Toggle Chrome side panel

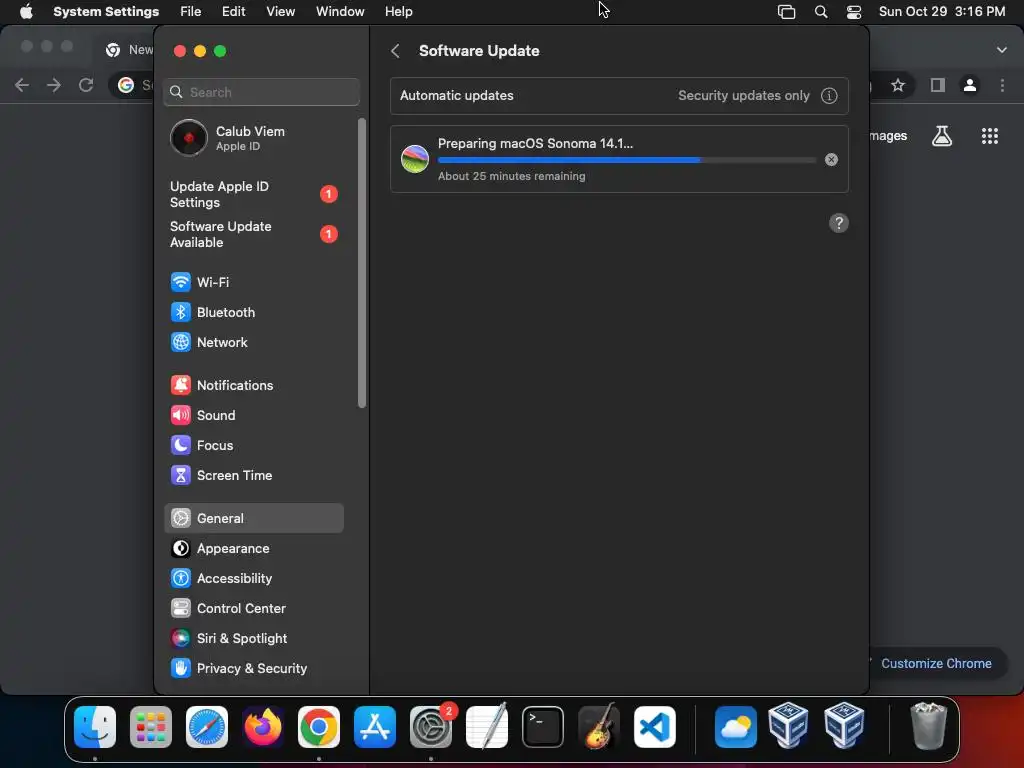[x=938, y=85]
